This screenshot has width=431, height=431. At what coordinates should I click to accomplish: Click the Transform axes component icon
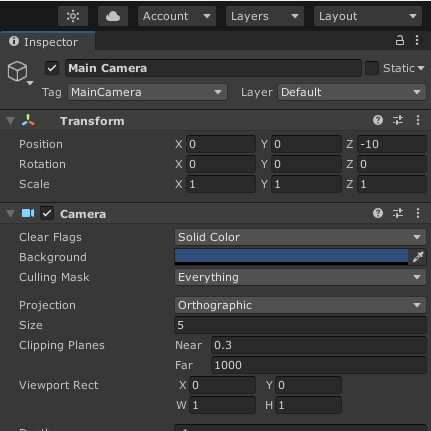[28, 120]
